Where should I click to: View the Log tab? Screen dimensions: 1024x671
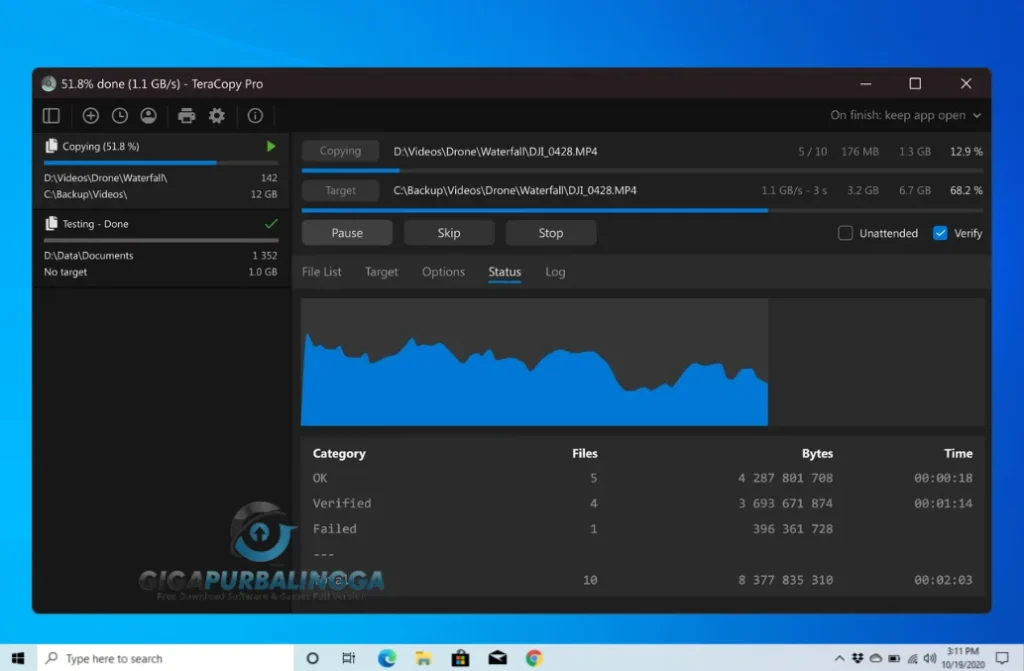(x=555, y=271)
